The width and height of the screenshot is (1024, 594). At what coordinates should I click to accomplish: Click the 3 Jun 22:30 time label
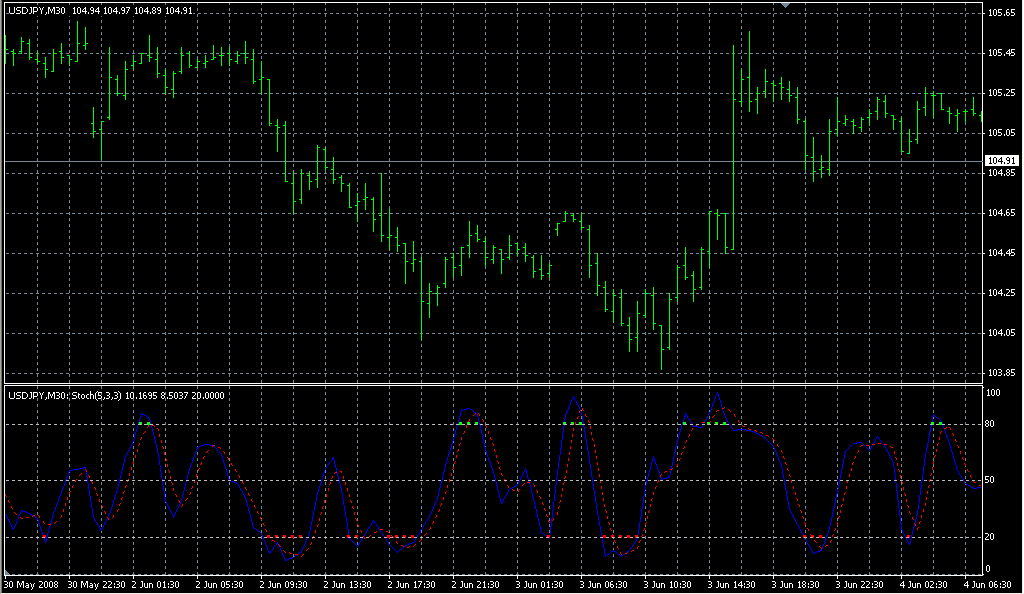tap(860, 584)
